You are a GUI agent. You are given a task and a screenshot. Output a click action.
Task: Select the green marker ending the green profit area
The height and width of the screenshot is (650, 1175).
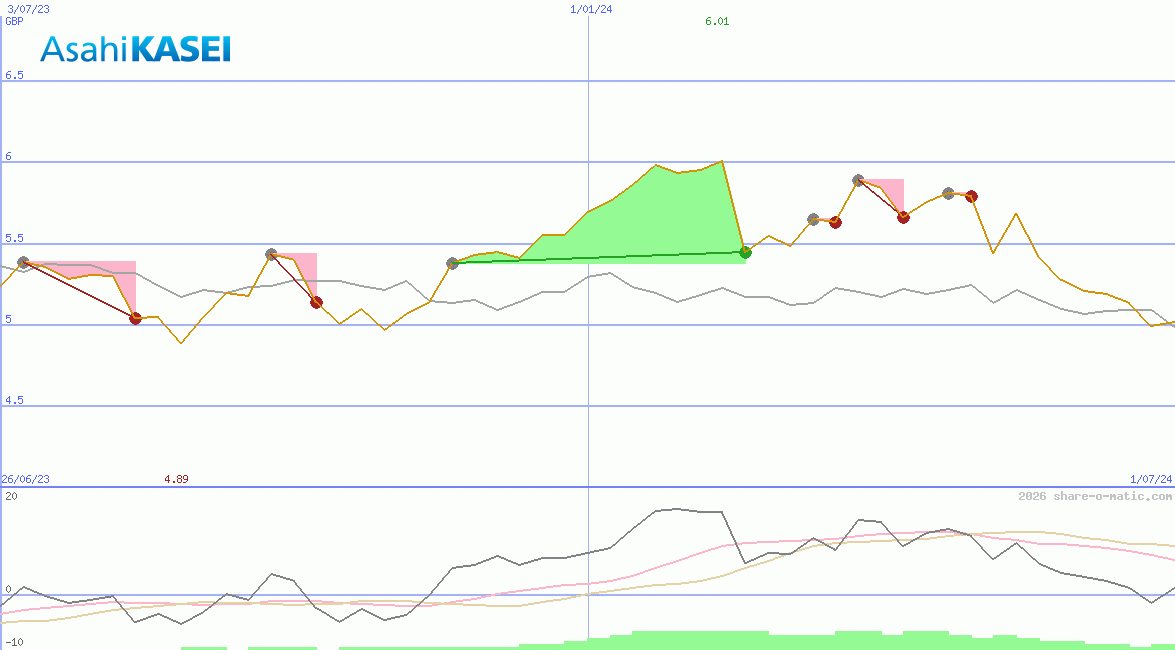tap(745, 252)
